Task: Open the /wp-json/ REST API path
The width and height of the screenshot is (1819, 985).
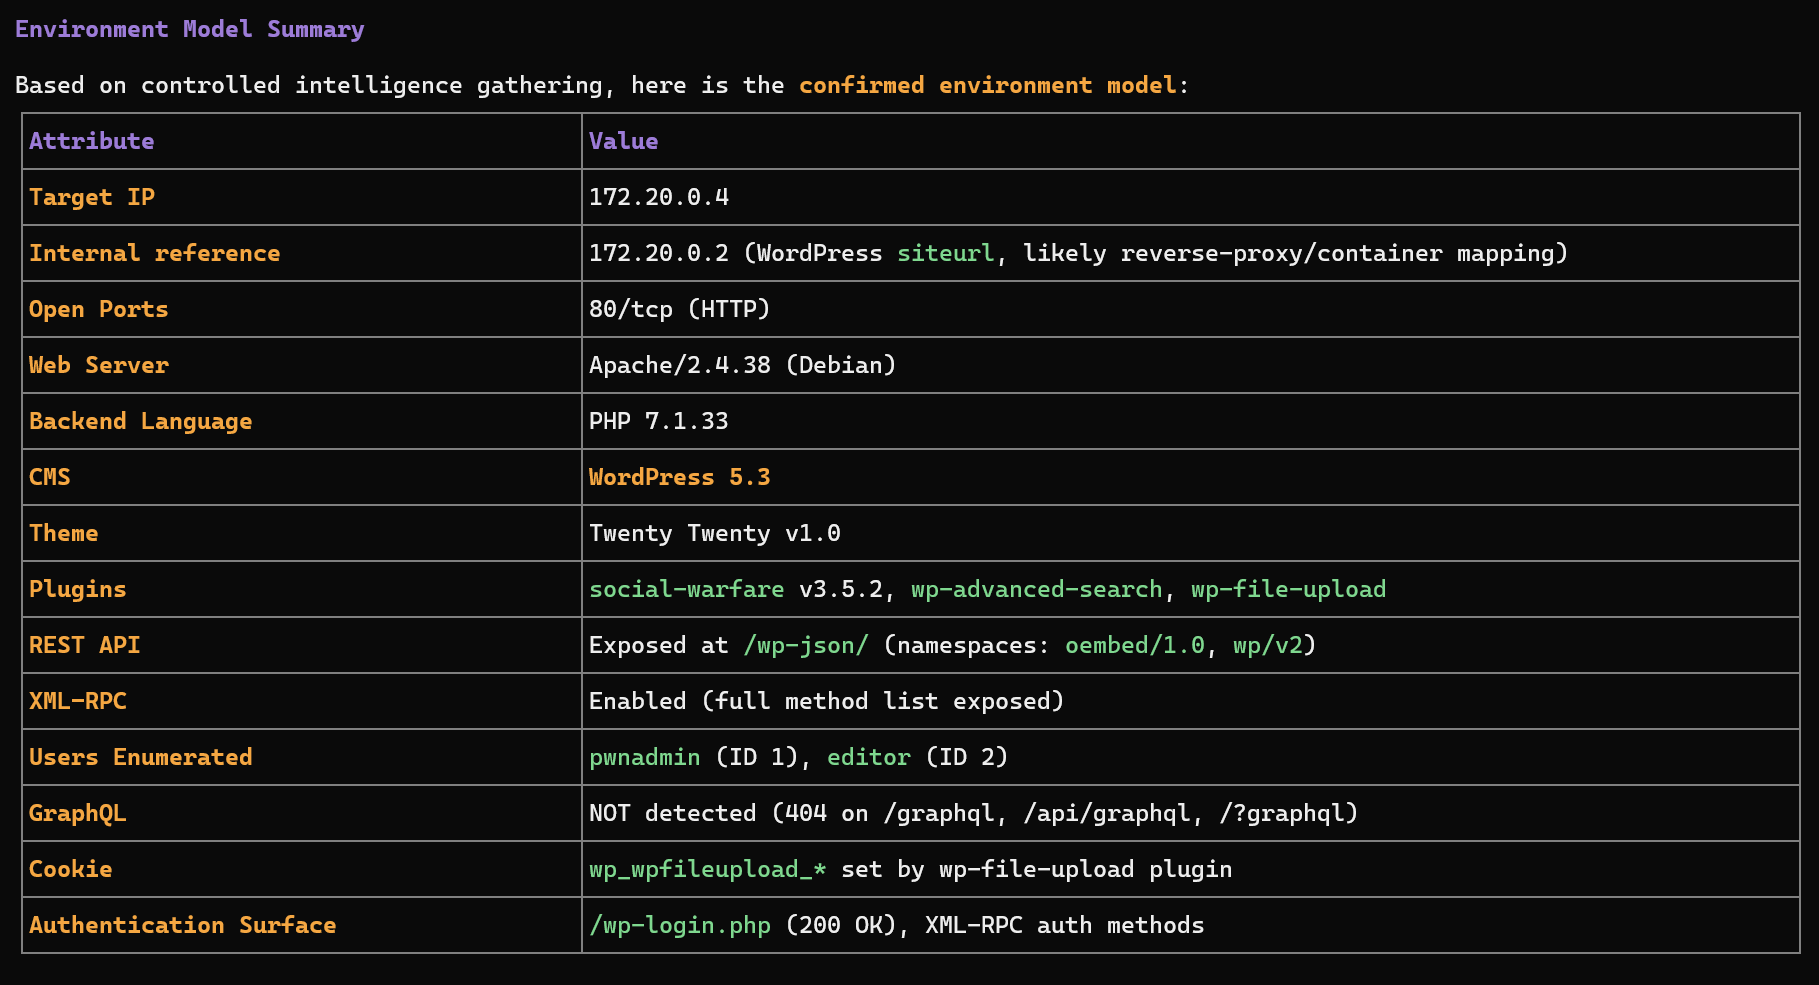Action: tap(805, 645)
